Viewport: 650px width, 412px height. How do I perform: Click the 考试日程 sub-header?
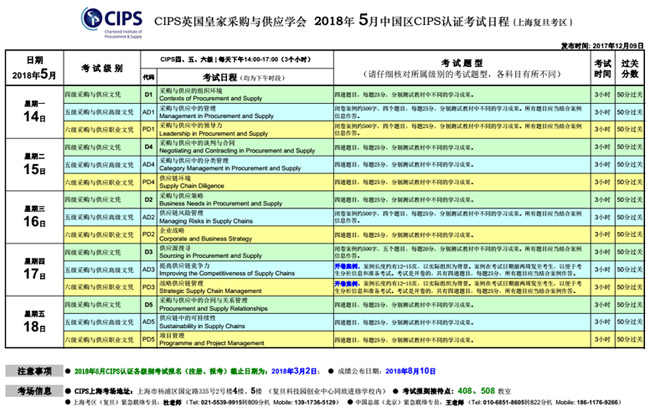pyautogui.click(x=245, y=77)
